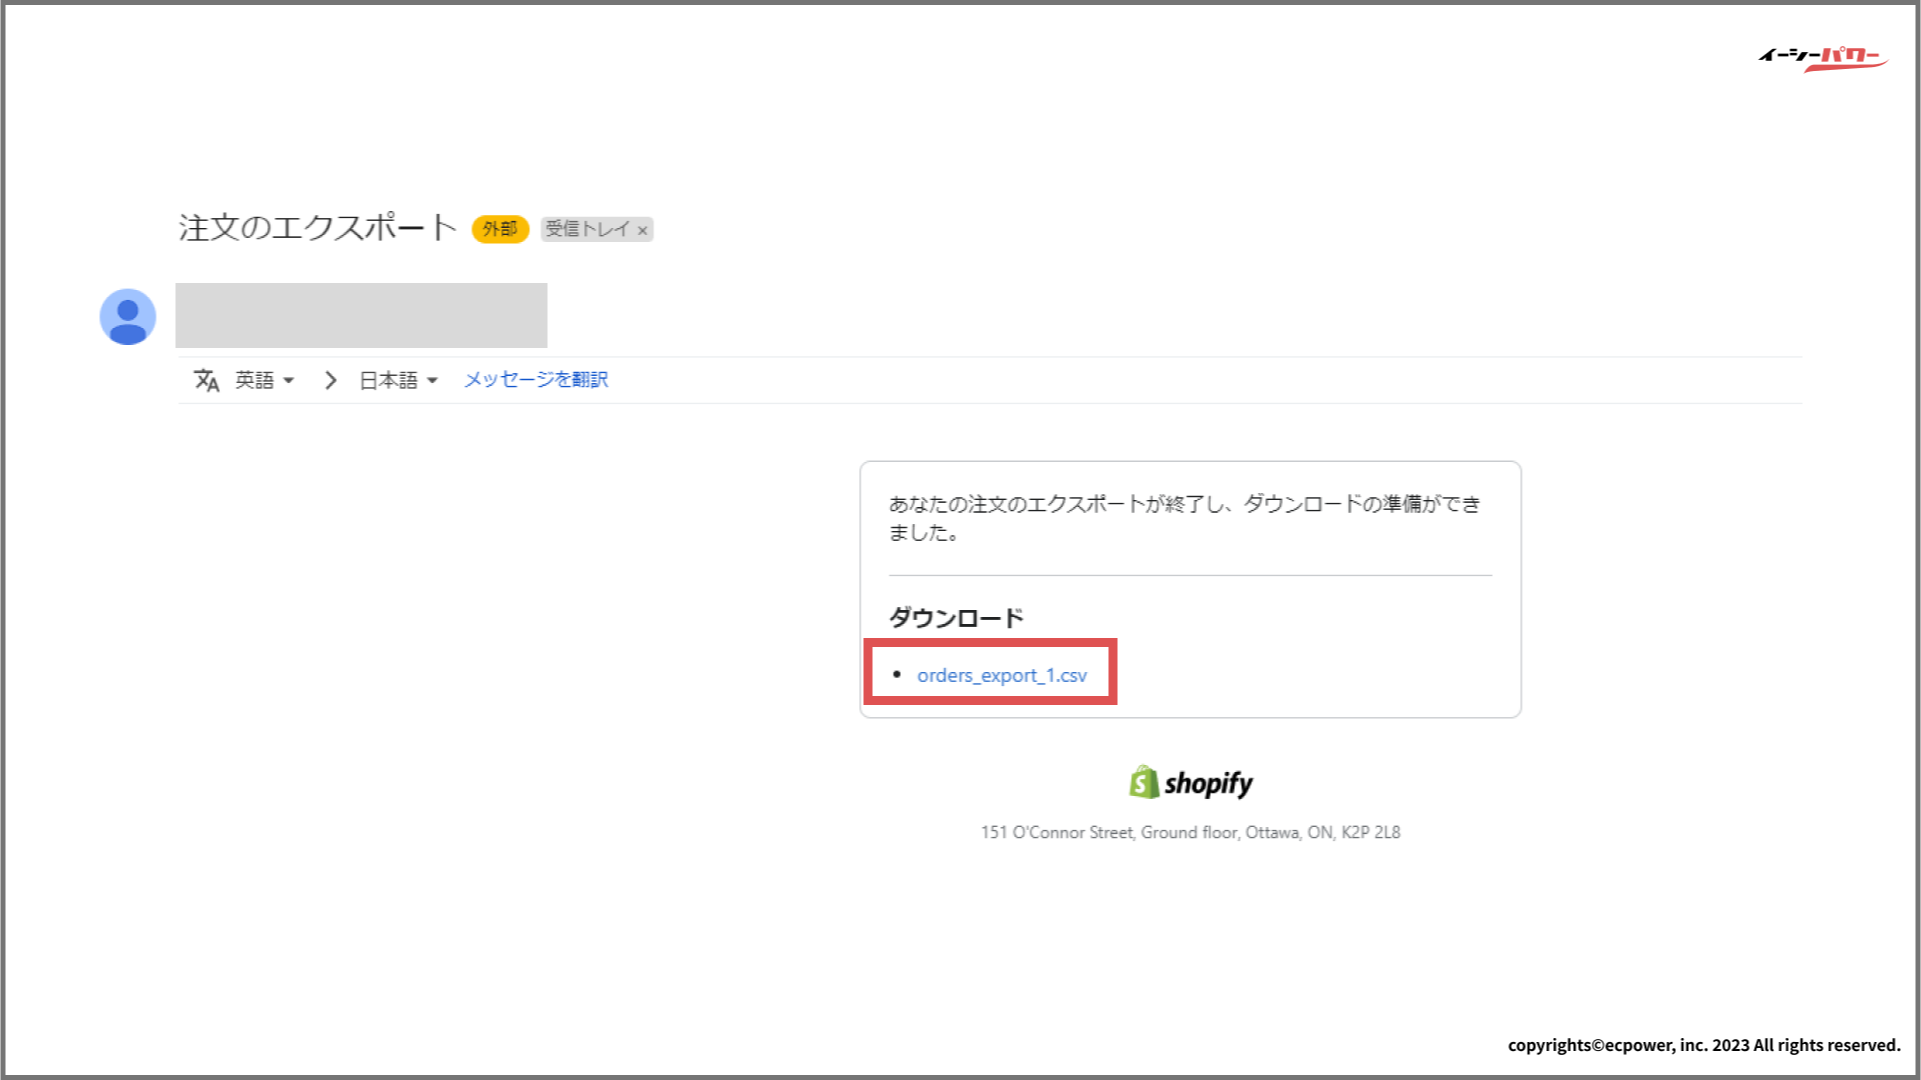
Task: Click the sender's profile avatar icon
Action: 128,317
